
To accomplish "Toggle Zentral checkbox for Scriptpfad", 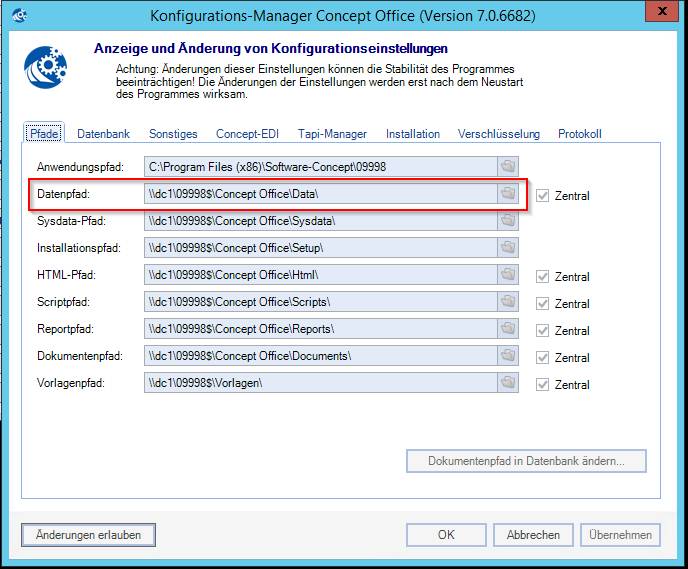I will coord(542,304).
